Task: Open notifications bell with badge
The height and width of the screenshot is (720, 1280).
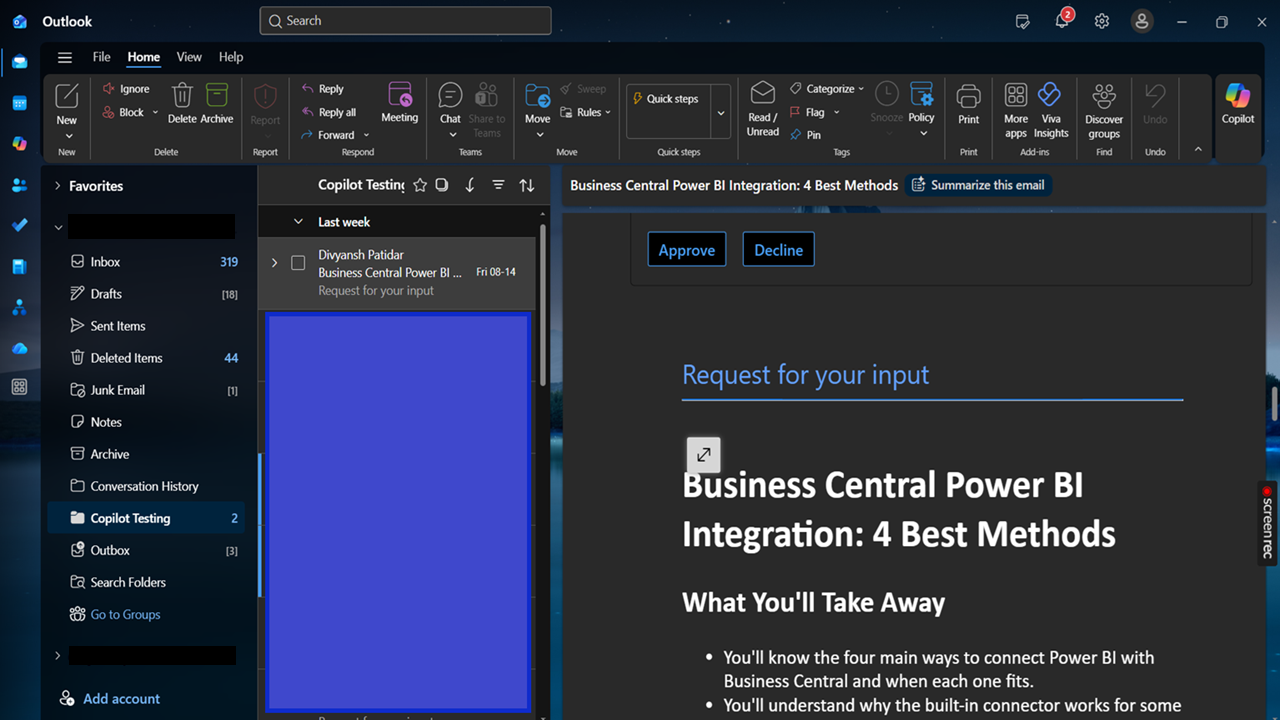Action: [x=1062, y=21]
